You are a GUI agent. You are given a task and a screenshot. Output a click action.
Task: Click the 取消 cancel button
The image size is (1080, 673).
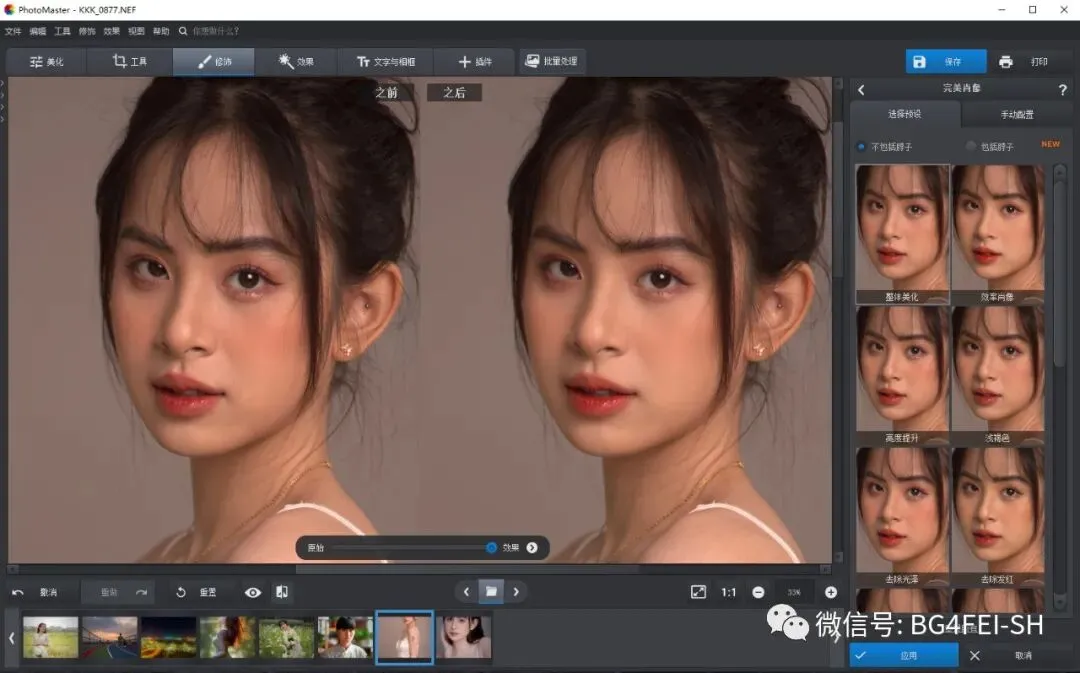[x=1017, y=656]
